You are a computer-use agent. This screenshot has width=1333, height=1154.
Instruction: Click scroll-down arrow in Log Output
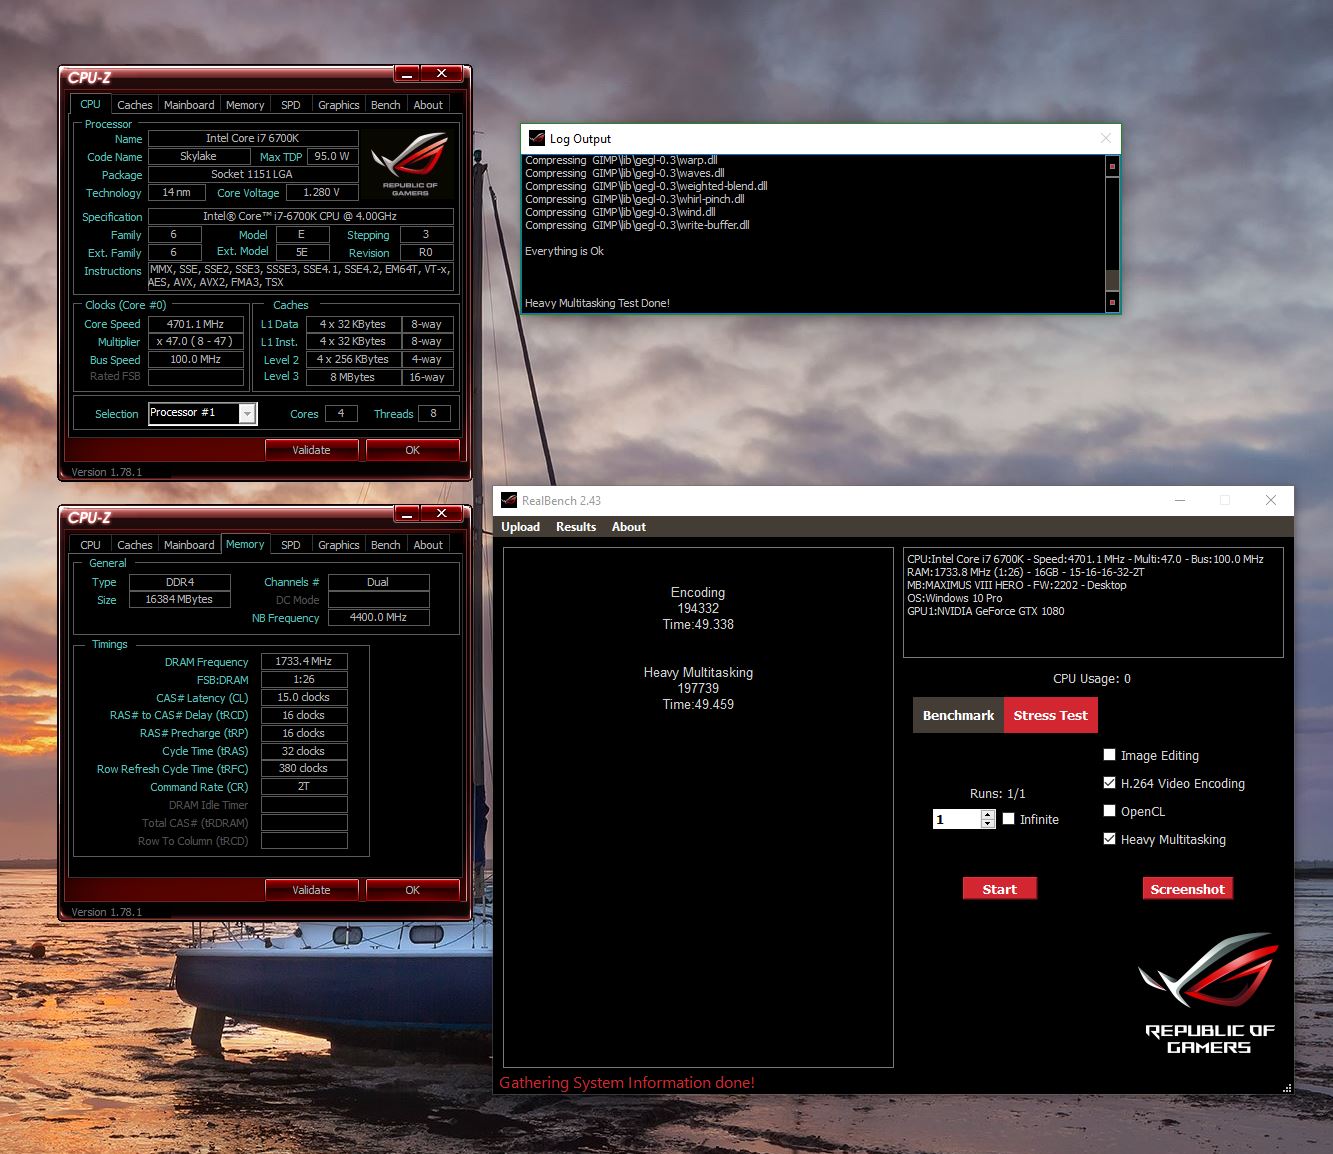[1112, 301]
